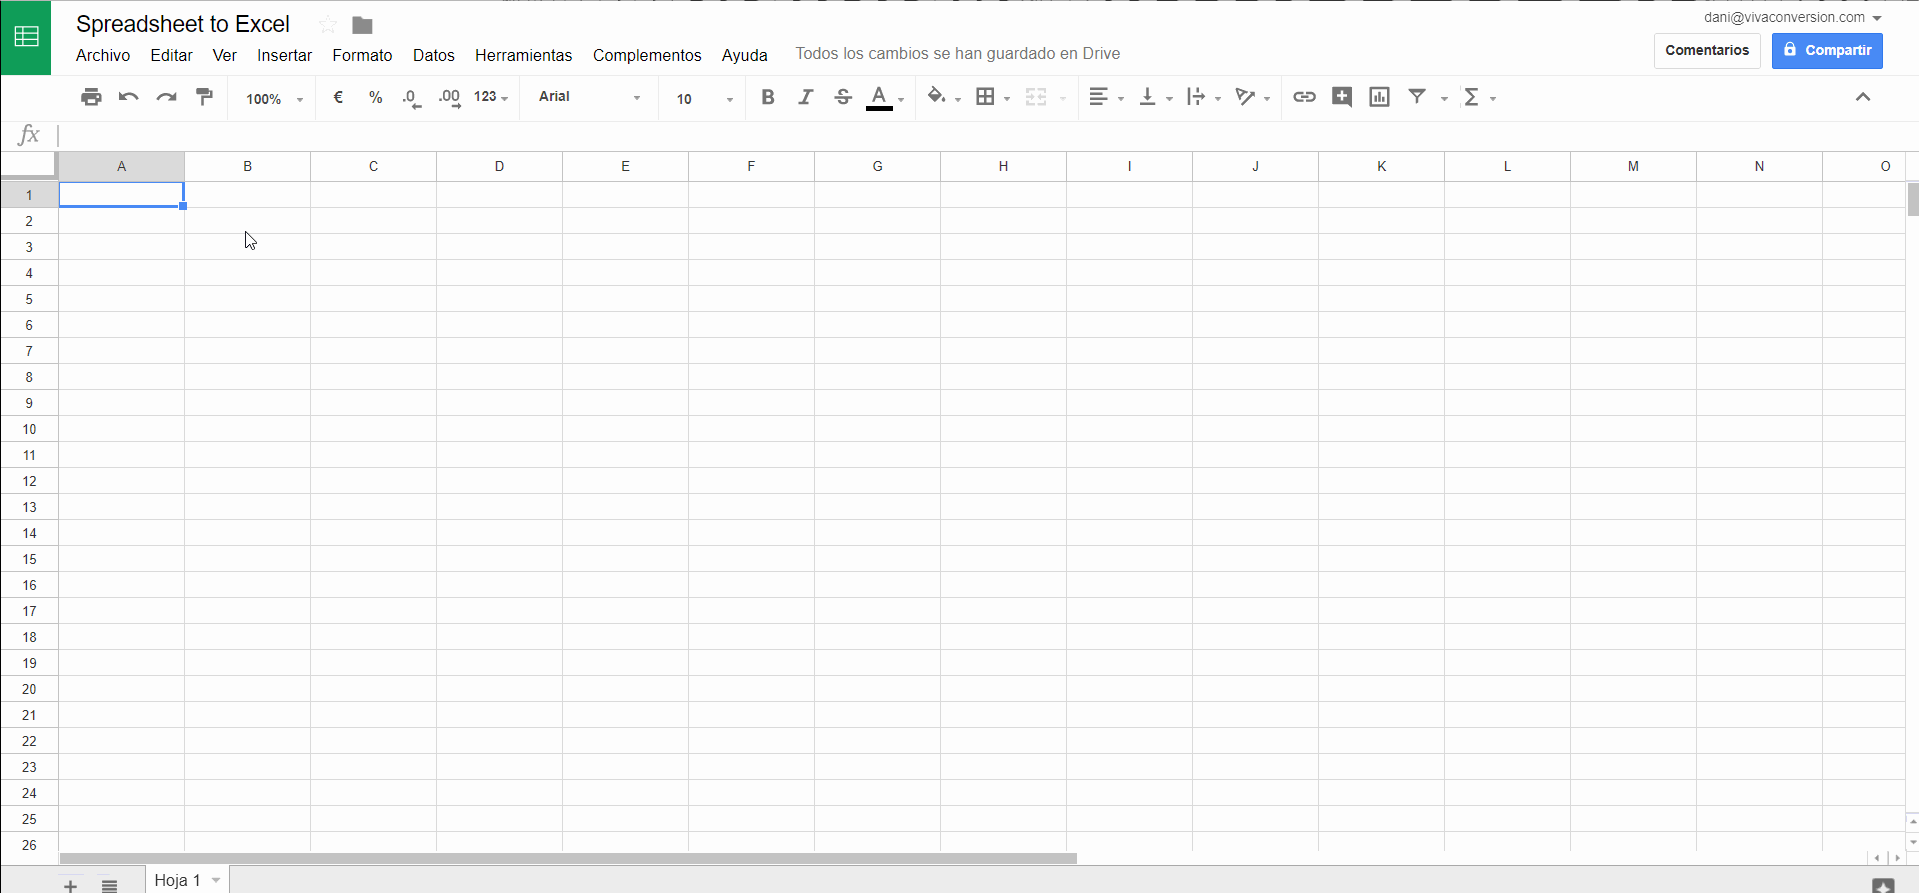Click the Print icon in toolbar
The width and height of the screenshot is (1919, 893).
pyautogui.click(x=91, y=97)
